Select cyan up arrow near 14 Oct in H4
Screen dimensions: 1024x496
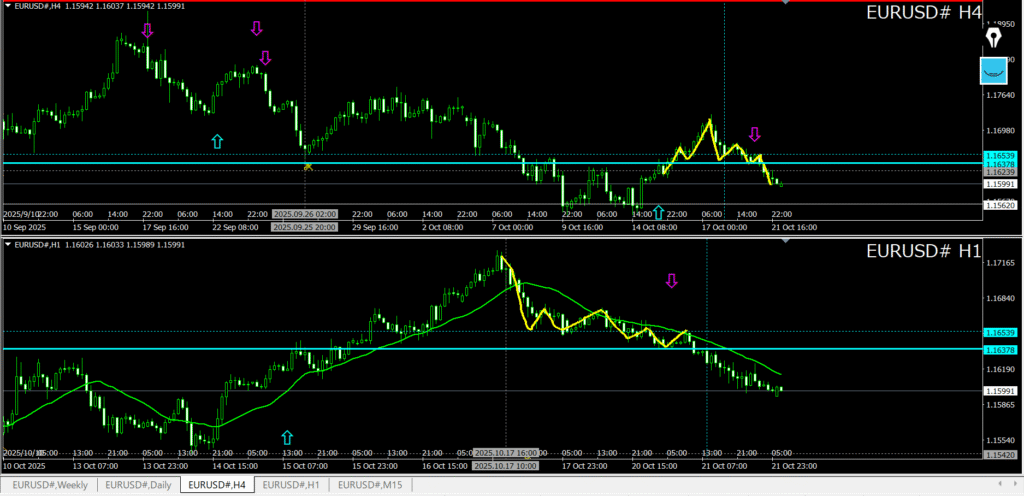(658, 212)
